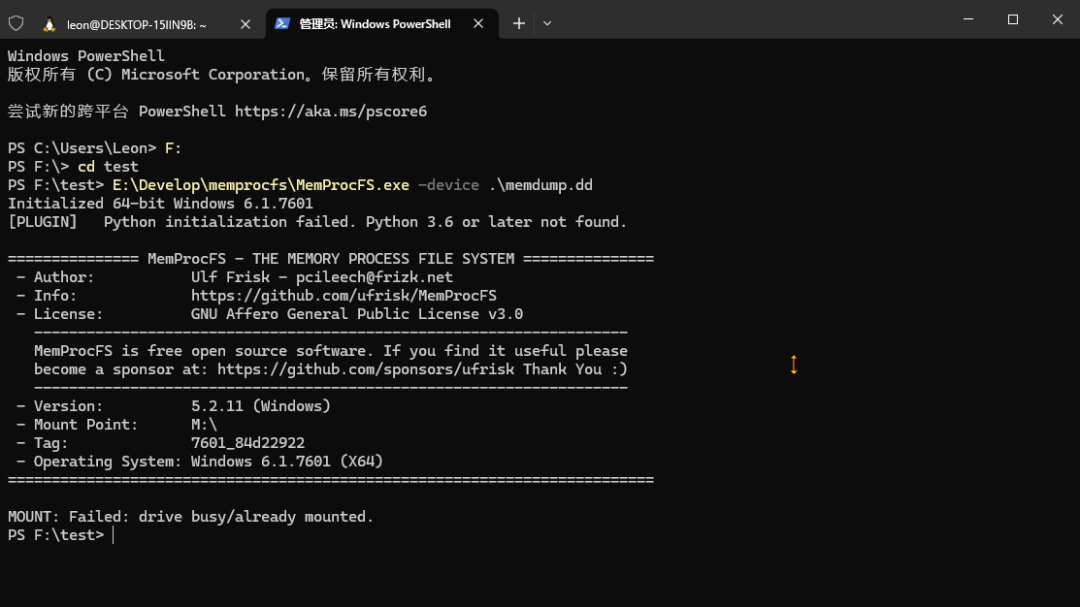The width and height of the screenshot is (1080, 607).
Task: Click the MemProcFS banner header line
Action: click(x=331, y=259)
